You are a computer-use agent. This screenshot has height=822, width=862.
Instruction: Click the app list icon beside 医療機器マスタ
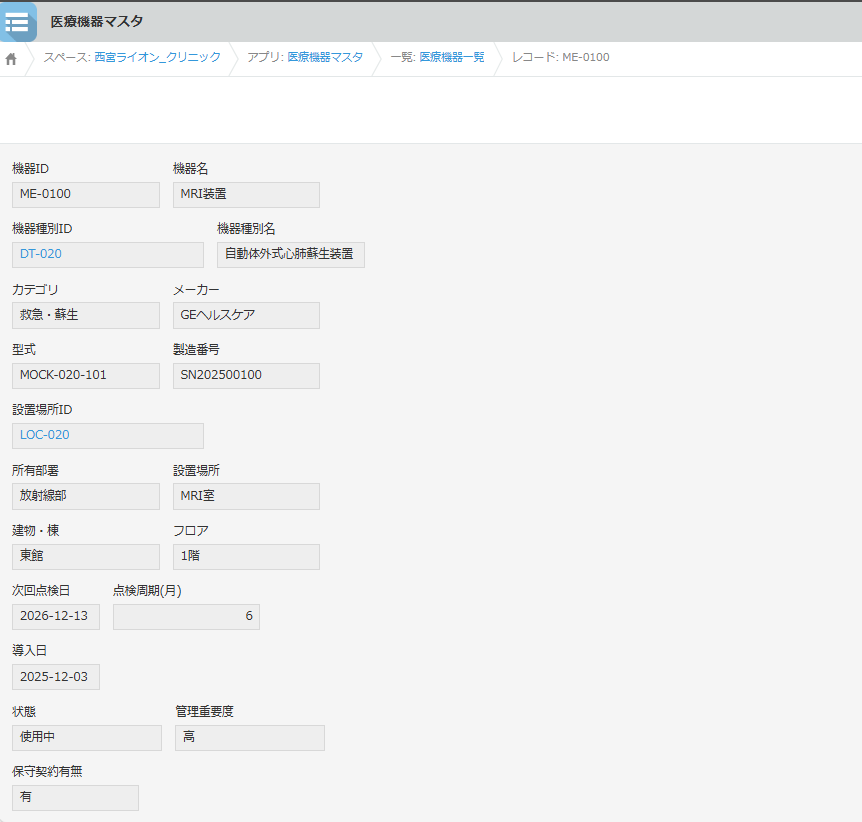(18, 22)
